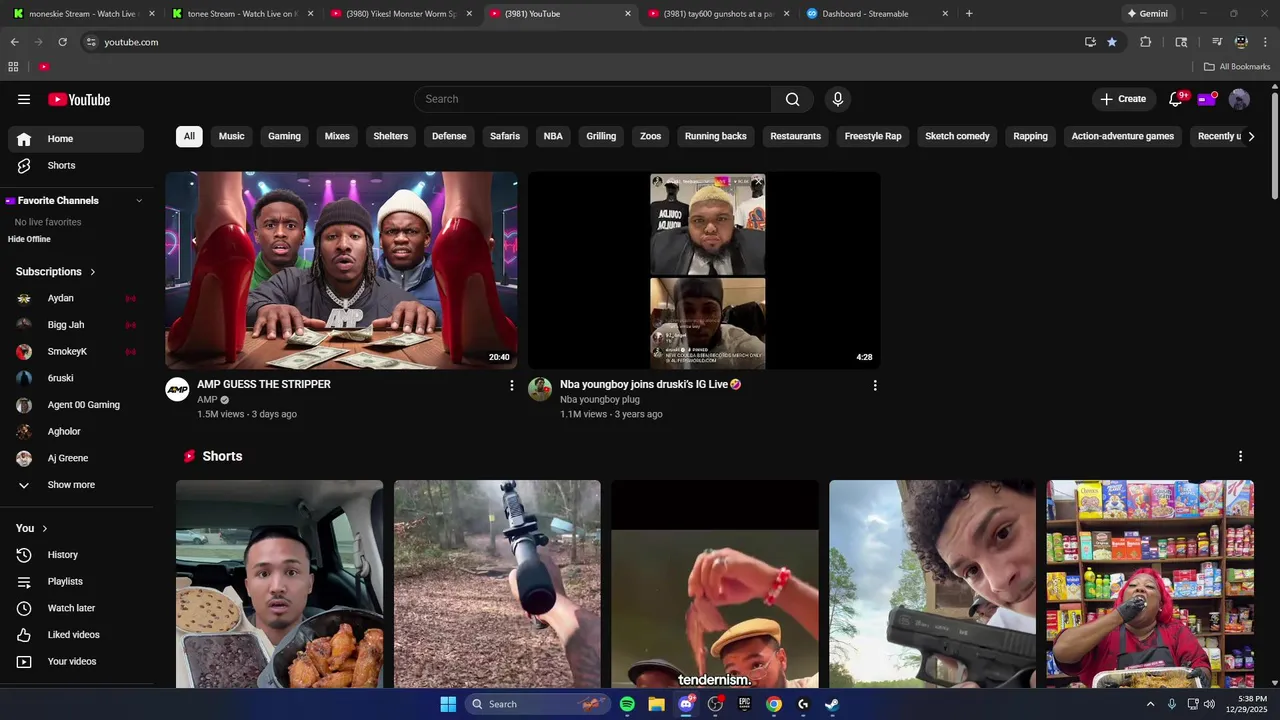Screen dimensions: 1280x720
Task: Click Hide Offline under Favorite Channels
Action: [x=29, y=239]
